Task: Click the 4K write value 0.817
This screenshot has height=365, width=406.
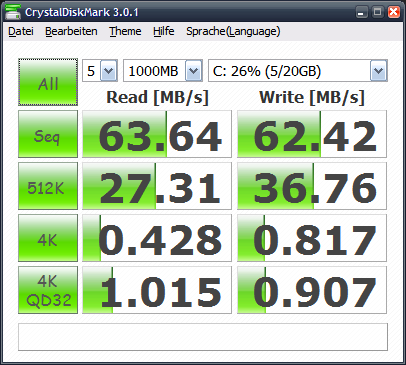Action: pos(312,238)
